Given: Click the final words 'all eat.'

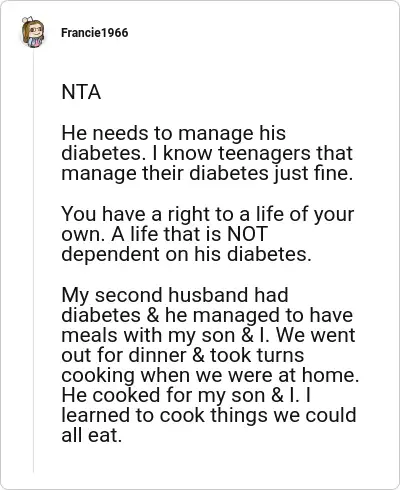Looking at the screenshot, I should [92, 436].
